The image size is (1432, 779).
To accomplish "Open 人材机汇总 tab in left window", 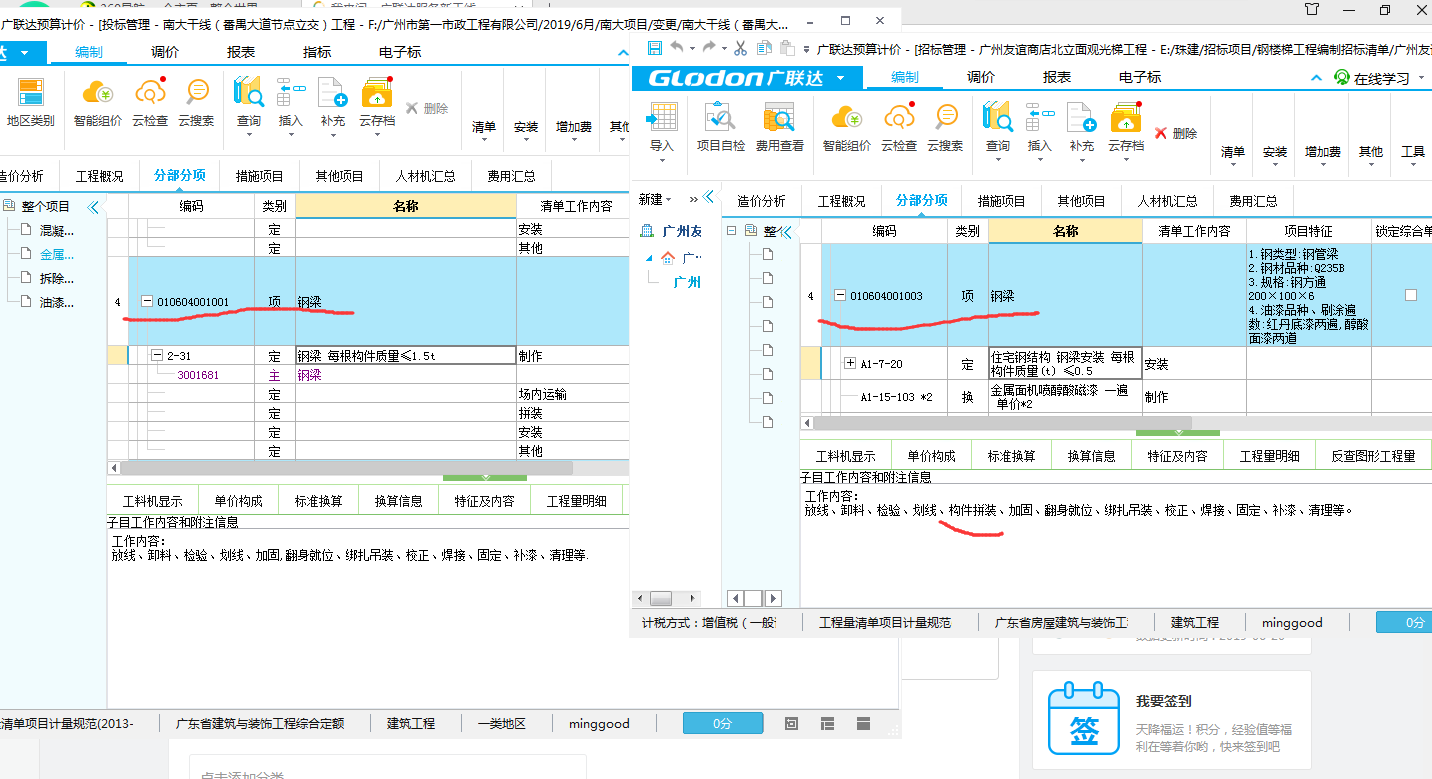I will pos(425,176).
